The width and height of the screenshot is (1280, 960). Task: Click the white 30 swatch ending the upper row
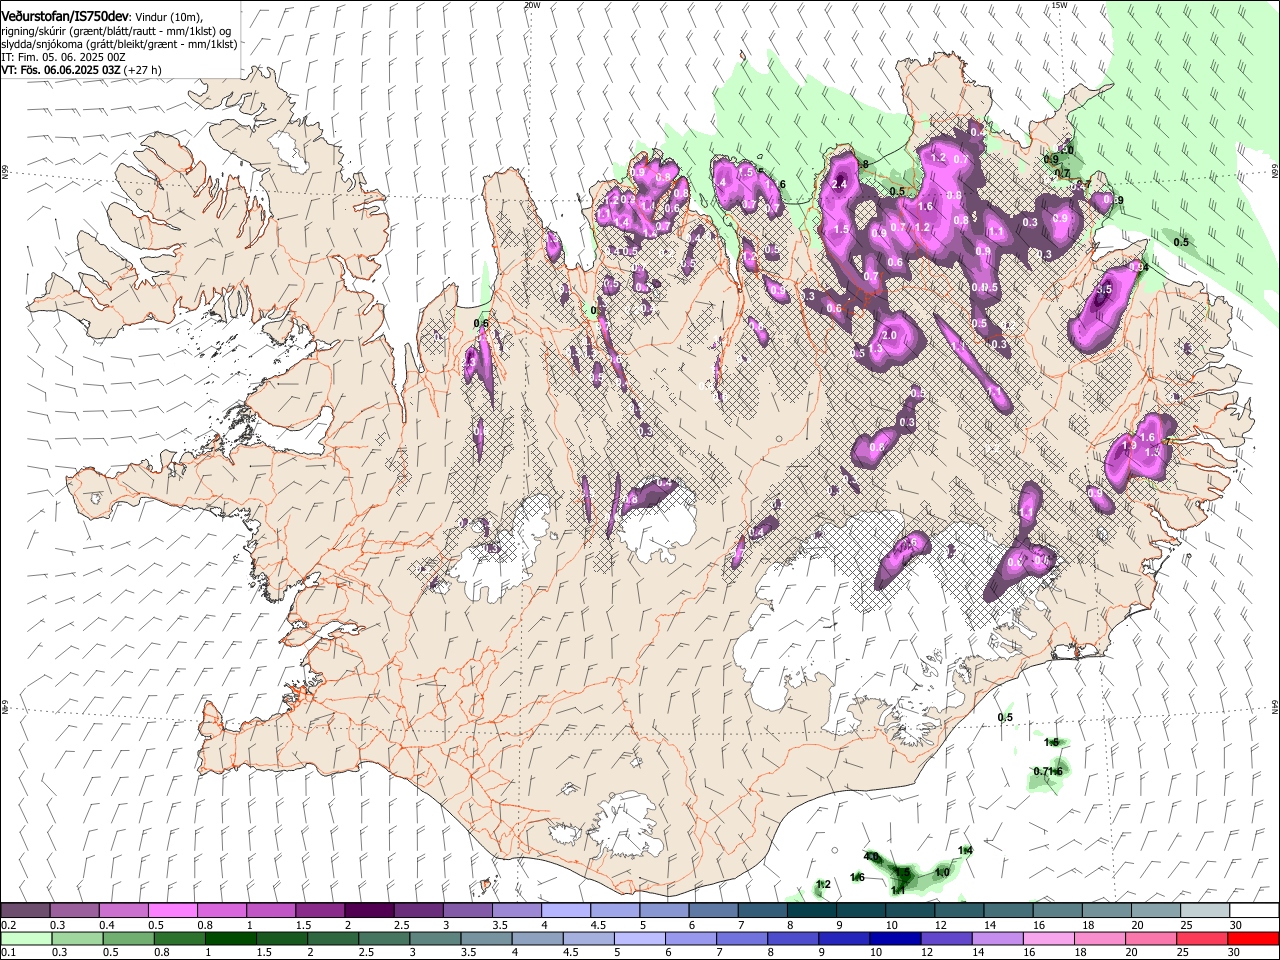coord(1254,910)
